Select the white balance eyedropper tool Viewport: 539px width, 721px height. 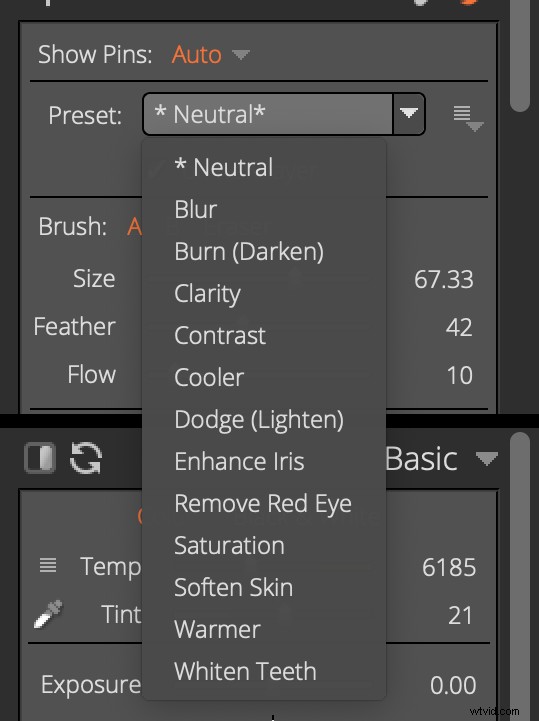48,614
